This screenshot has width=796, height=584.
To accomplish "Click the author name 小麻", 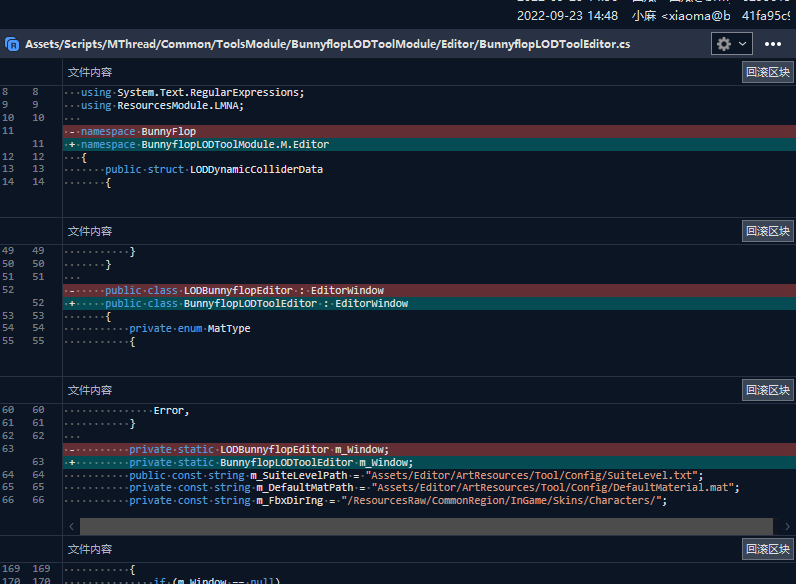I will pyautogui.click(x=645, y=16).
